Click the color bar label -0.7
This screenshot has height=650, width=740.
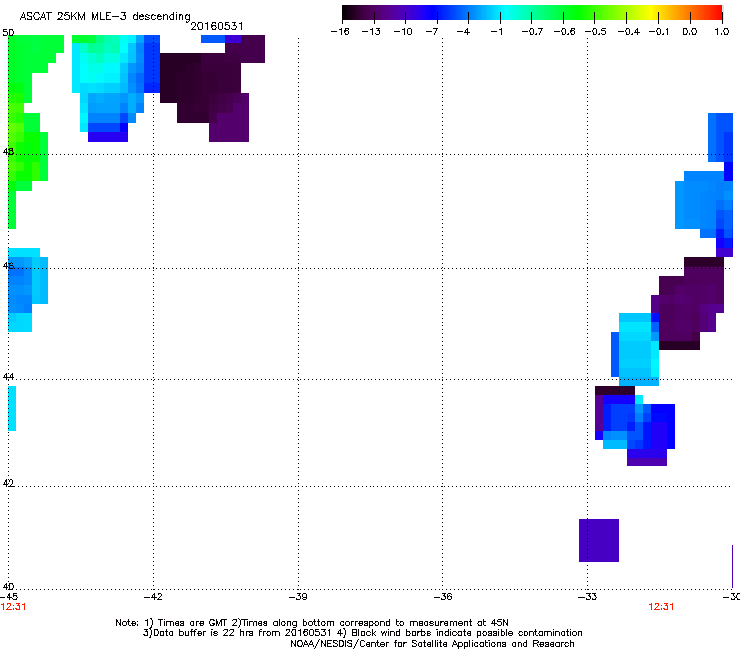532,32
